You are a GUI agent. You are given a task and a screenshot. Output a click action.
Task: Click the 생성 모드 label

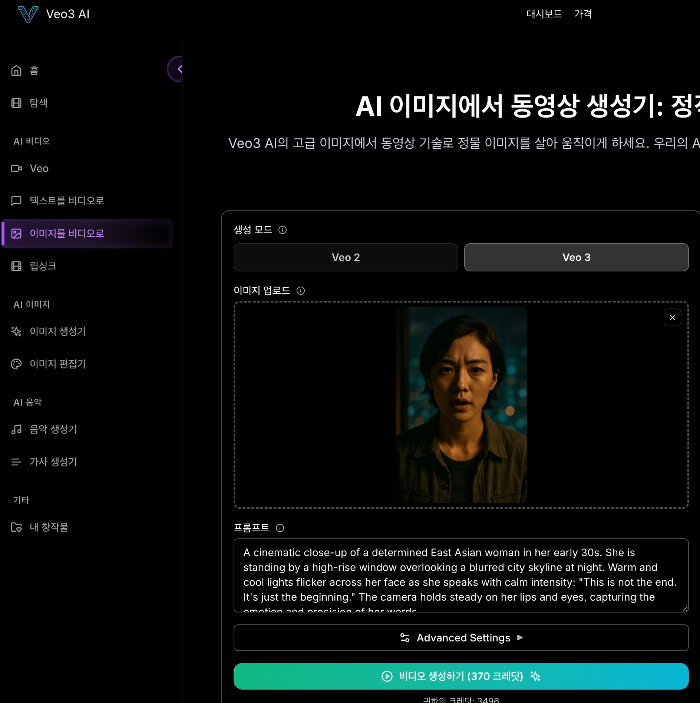click(253, 230)
